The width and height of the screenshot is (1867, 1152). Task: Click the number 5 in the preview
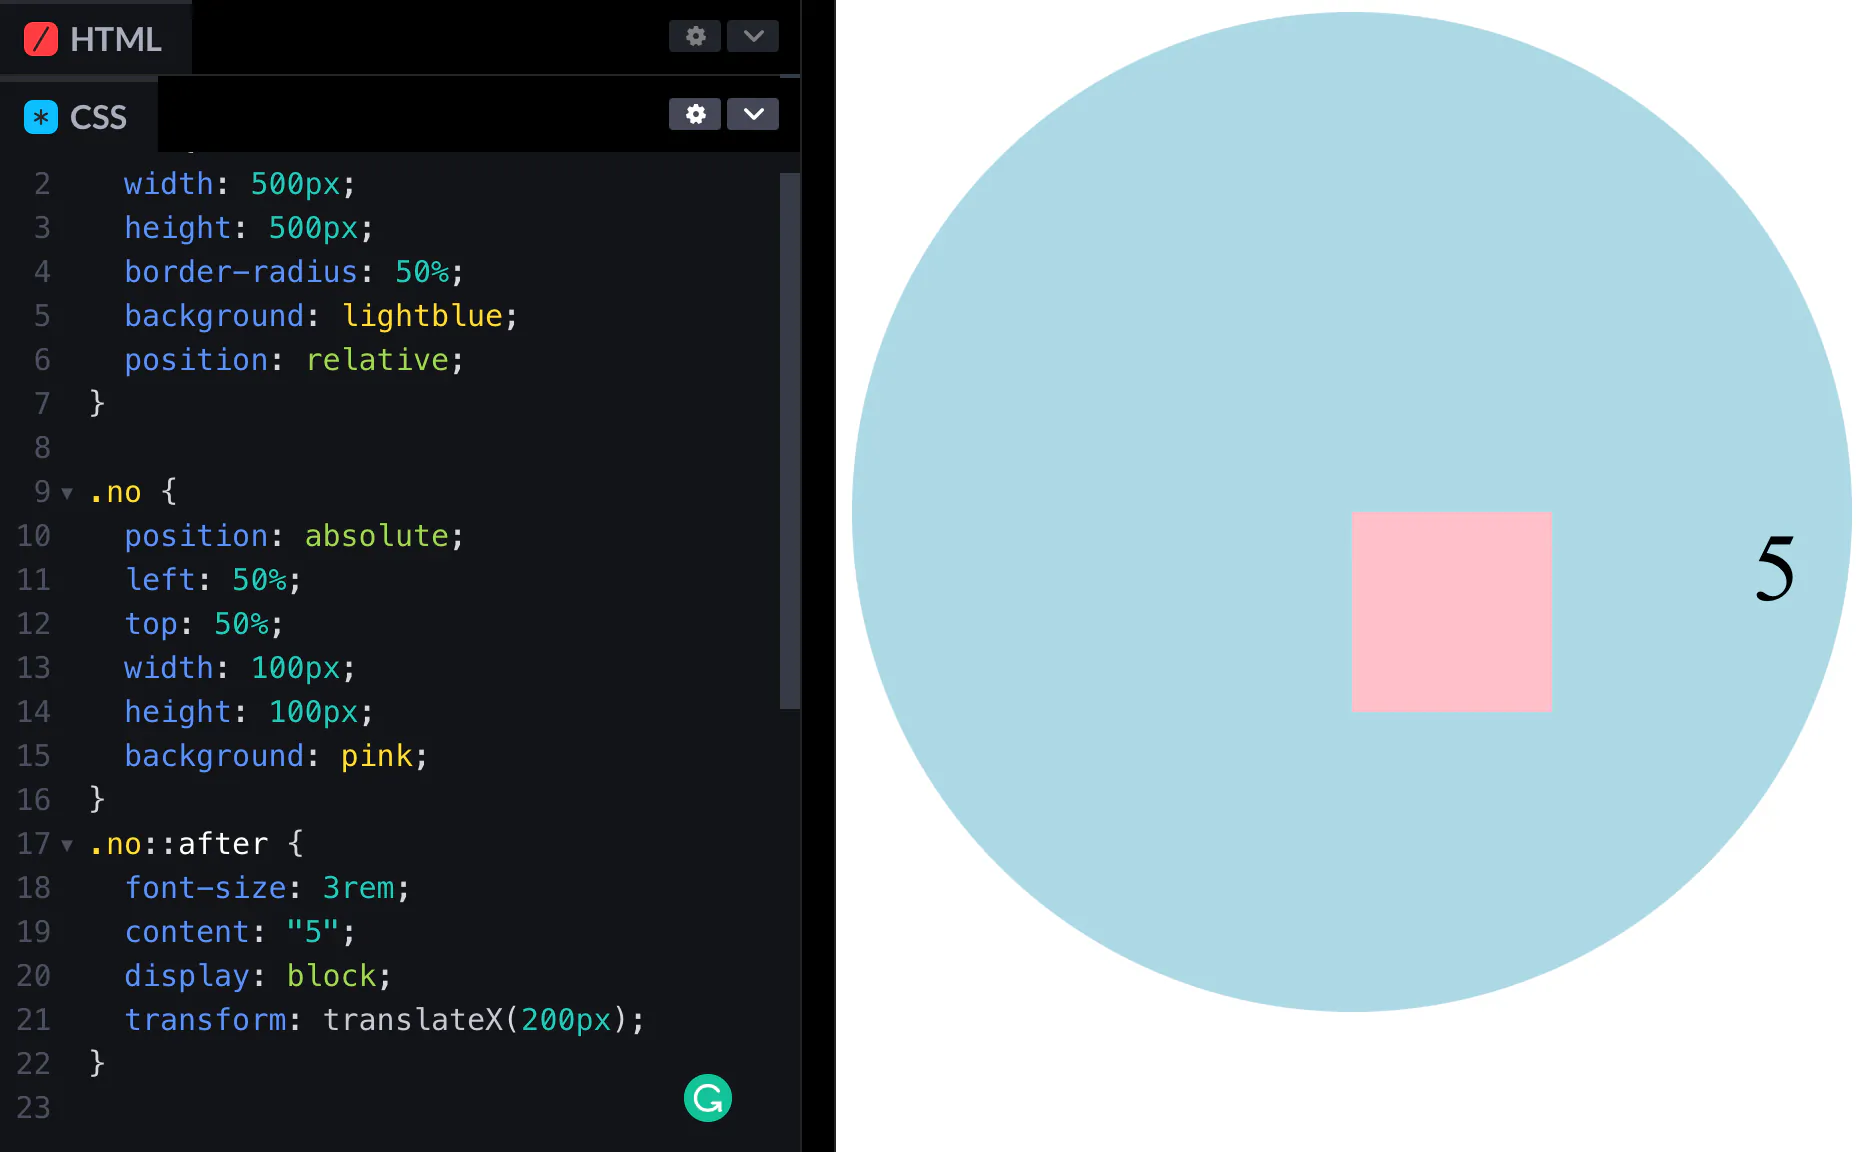pos(1775,568)
